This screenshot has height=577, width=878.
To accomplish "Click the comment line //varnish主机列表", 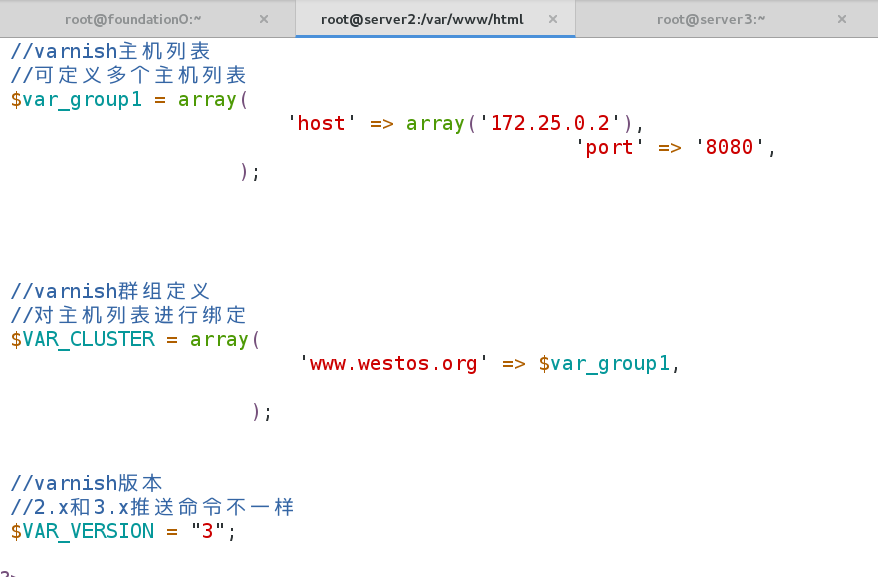I will (x=110, y=51).
